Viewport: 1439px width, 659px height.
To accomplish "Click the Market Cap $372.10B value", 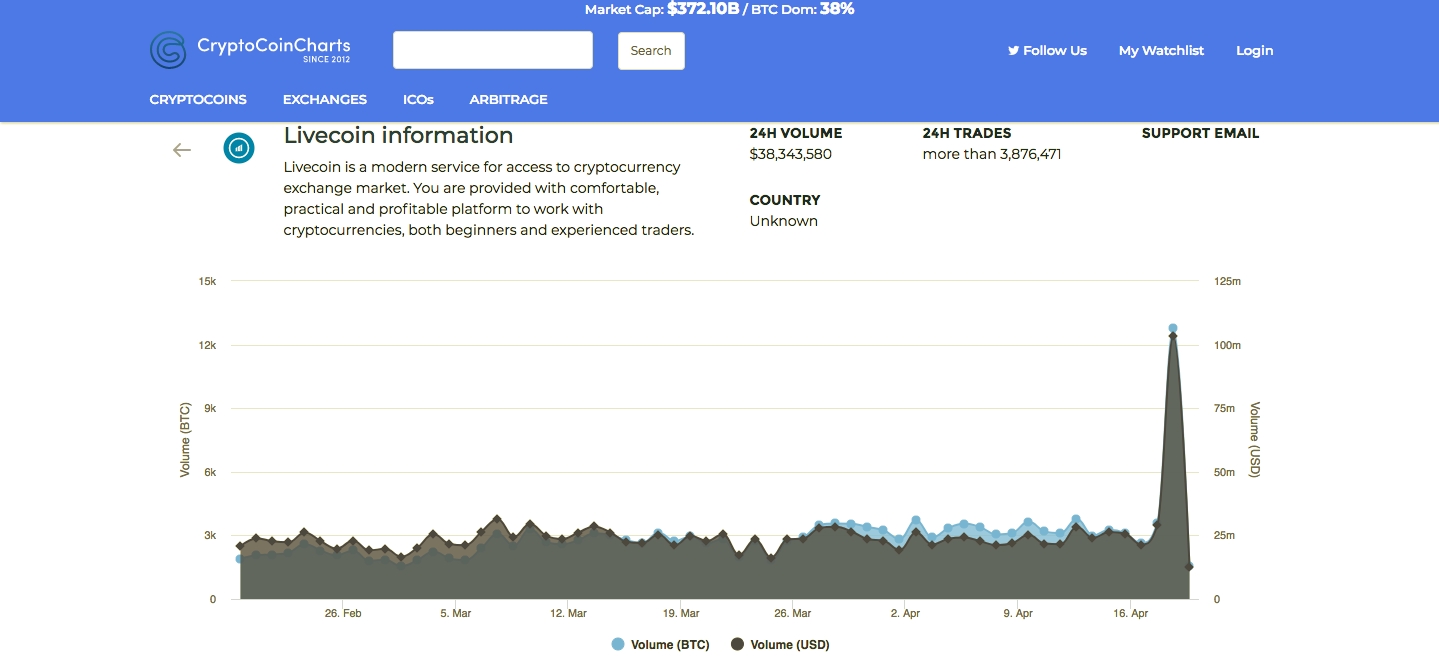I will [x=703, y=9].
